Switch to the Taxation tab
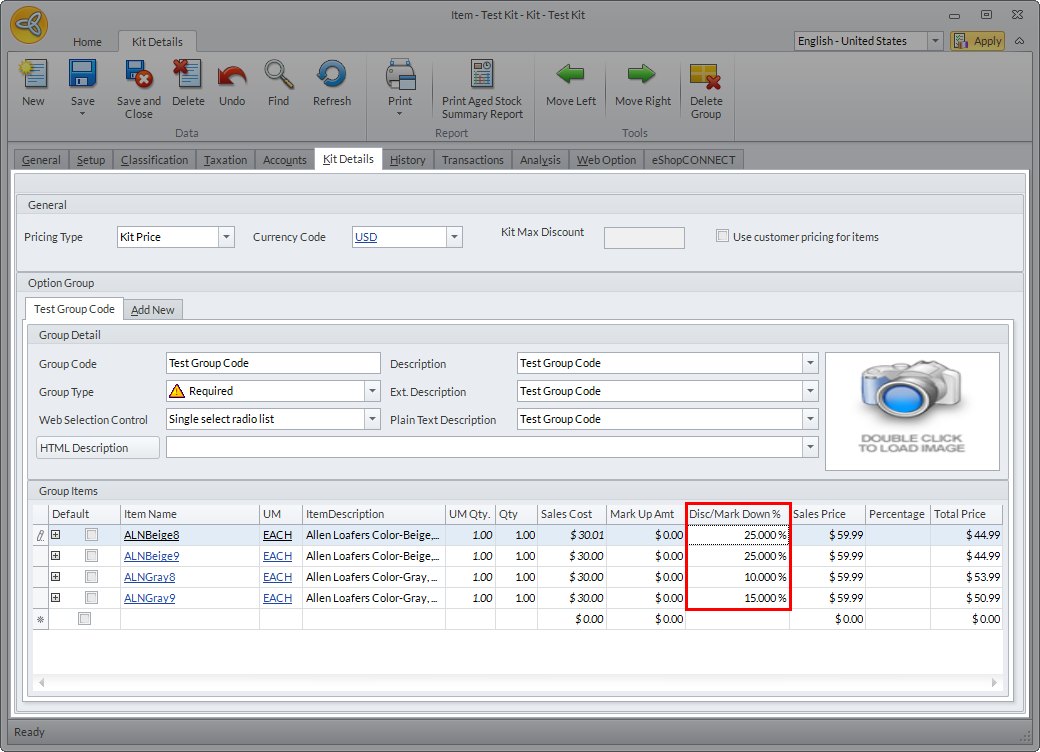 [225, 160]
